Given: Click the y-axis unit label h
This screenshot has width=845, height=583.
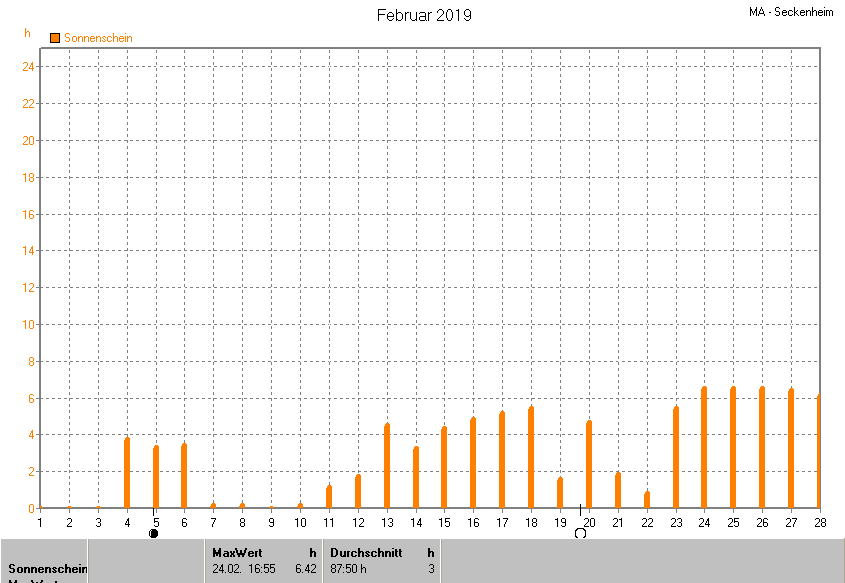Looking at the screenshot, I should (x=27, y=33).
